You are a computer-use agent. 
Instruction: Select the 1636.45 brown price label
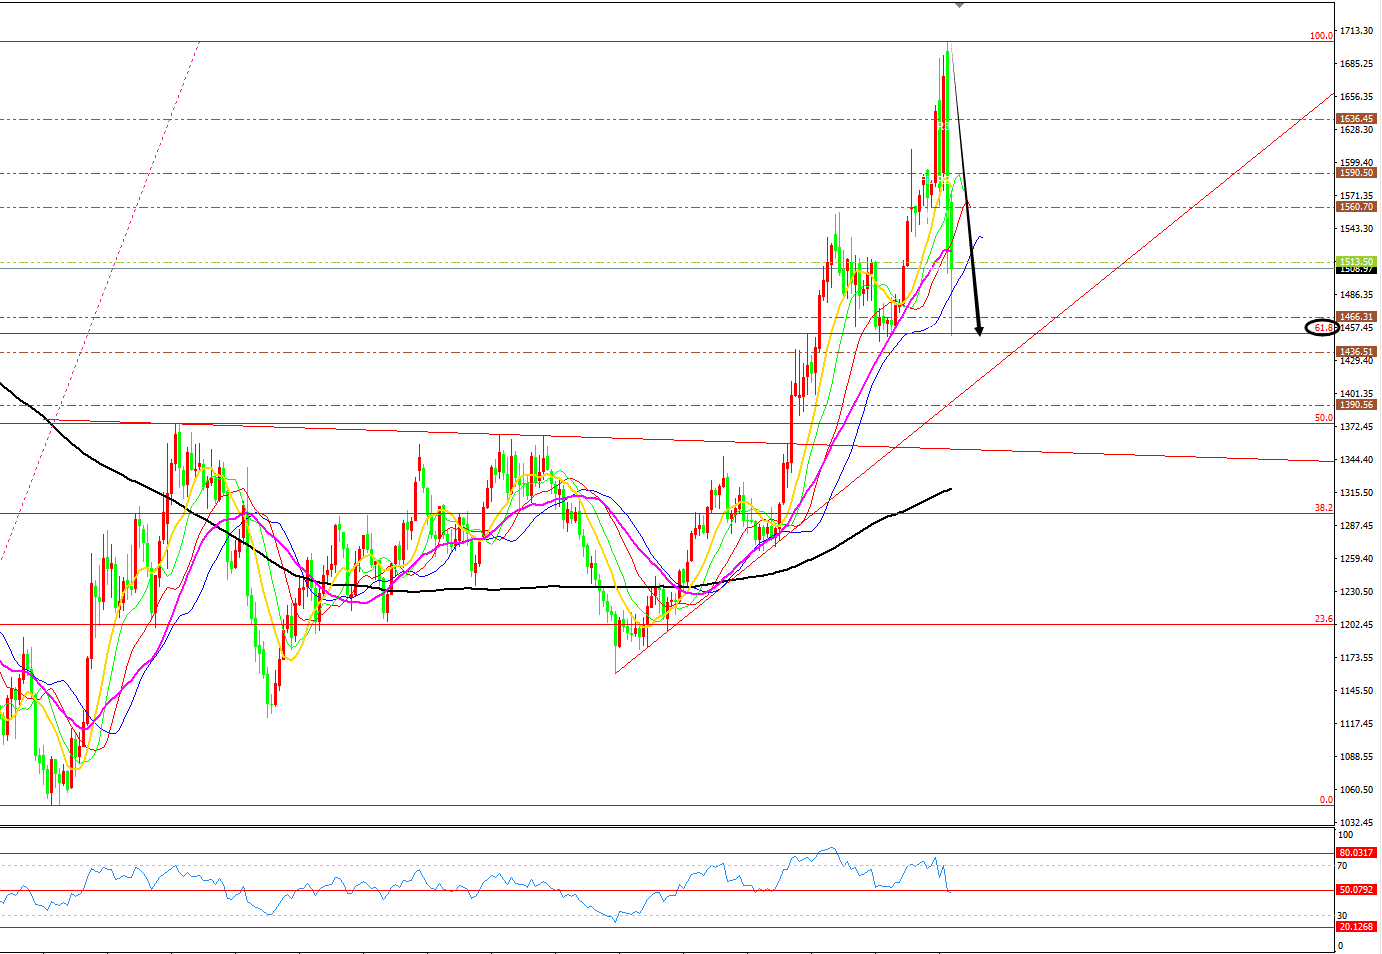pyautogui.click(x=1356, y=119)
